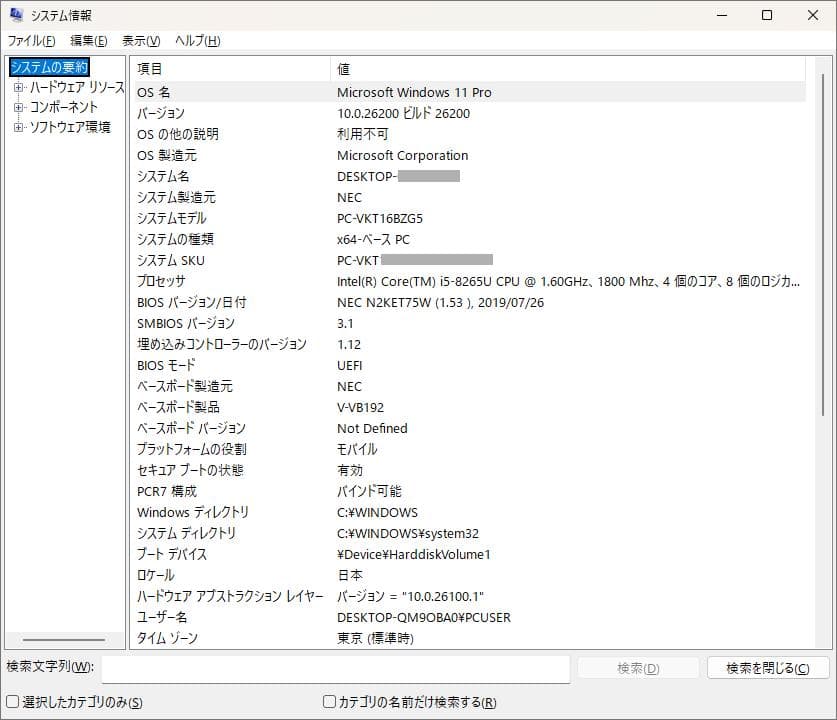Select the ロケール row label
This screenshot has height=720, width=837.
tap(156, 575)
